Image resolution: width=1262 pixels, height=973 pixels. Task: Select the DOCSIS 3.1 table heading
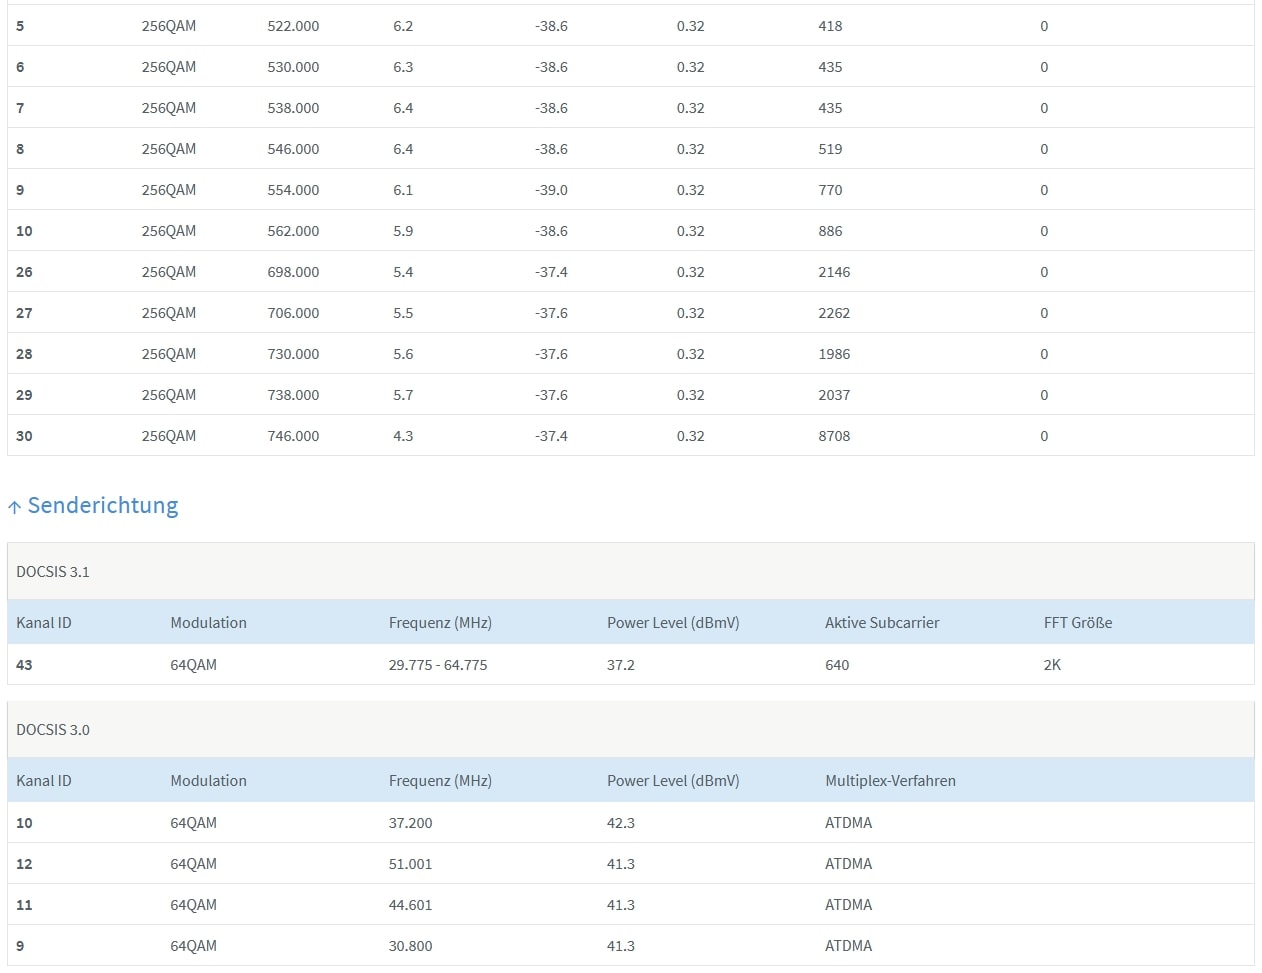pyautogui.click(x=53, y=572)
